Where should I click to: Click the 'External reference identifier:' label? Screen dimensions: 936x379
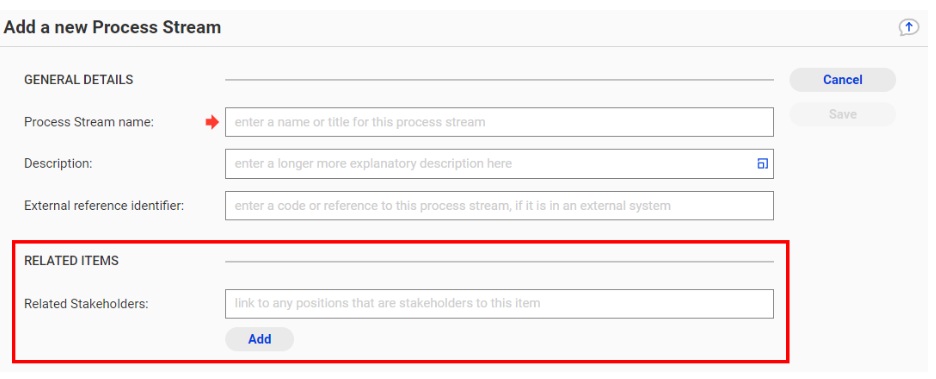(x=104, y=205)
